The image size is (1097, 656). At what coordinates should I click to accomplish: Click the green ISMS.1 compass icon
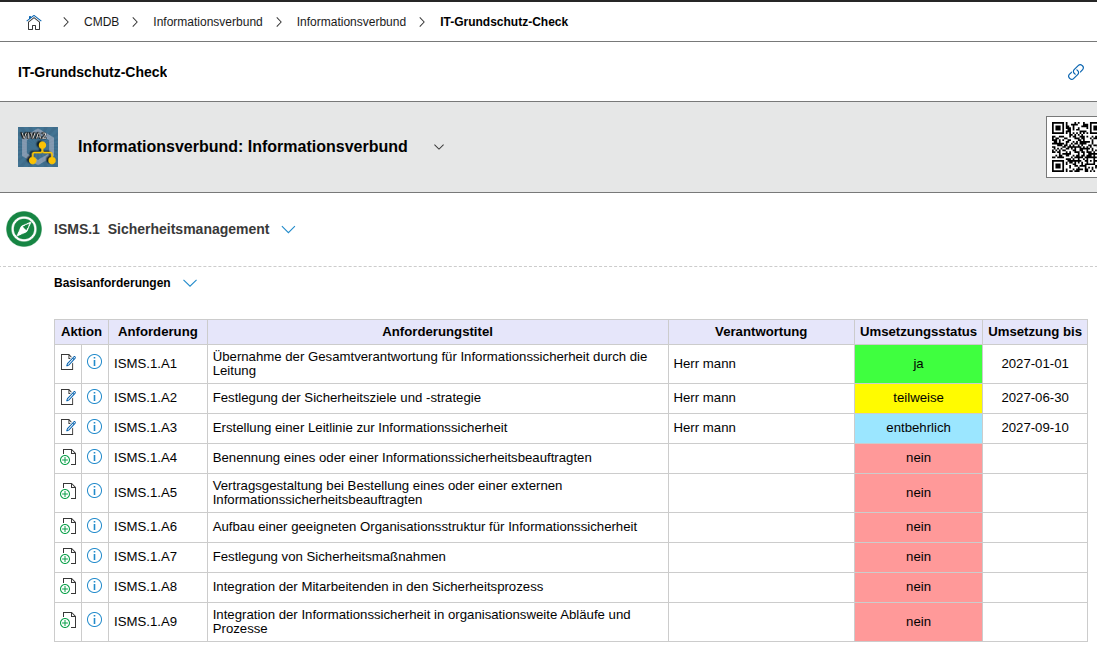[22, 229]
